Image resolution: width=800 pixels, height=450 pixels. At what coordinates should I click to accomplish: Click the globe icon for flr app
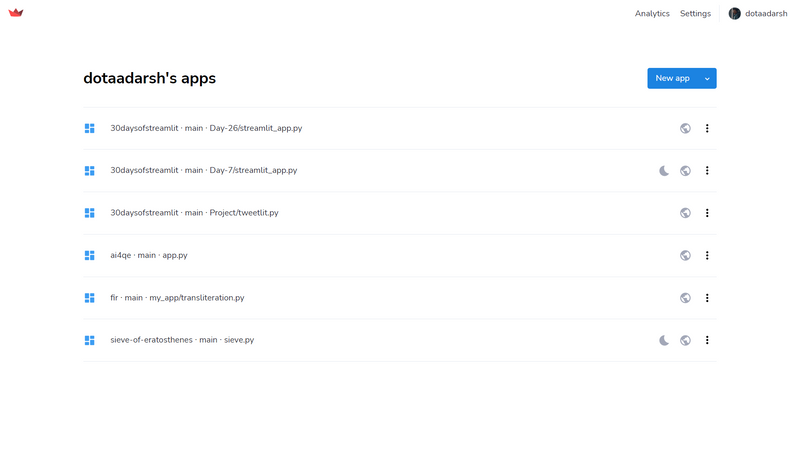click(685, 298)
